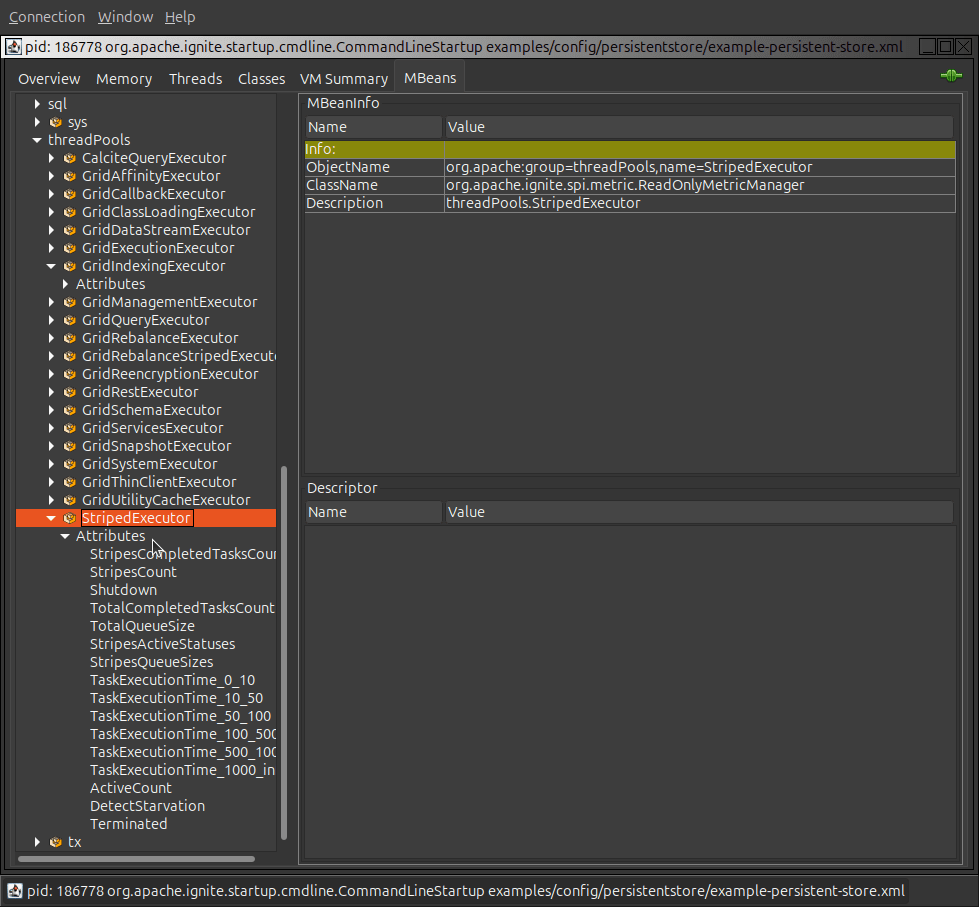
Task: Click the Info: highlighted row
Action: (x=630, y=149)
